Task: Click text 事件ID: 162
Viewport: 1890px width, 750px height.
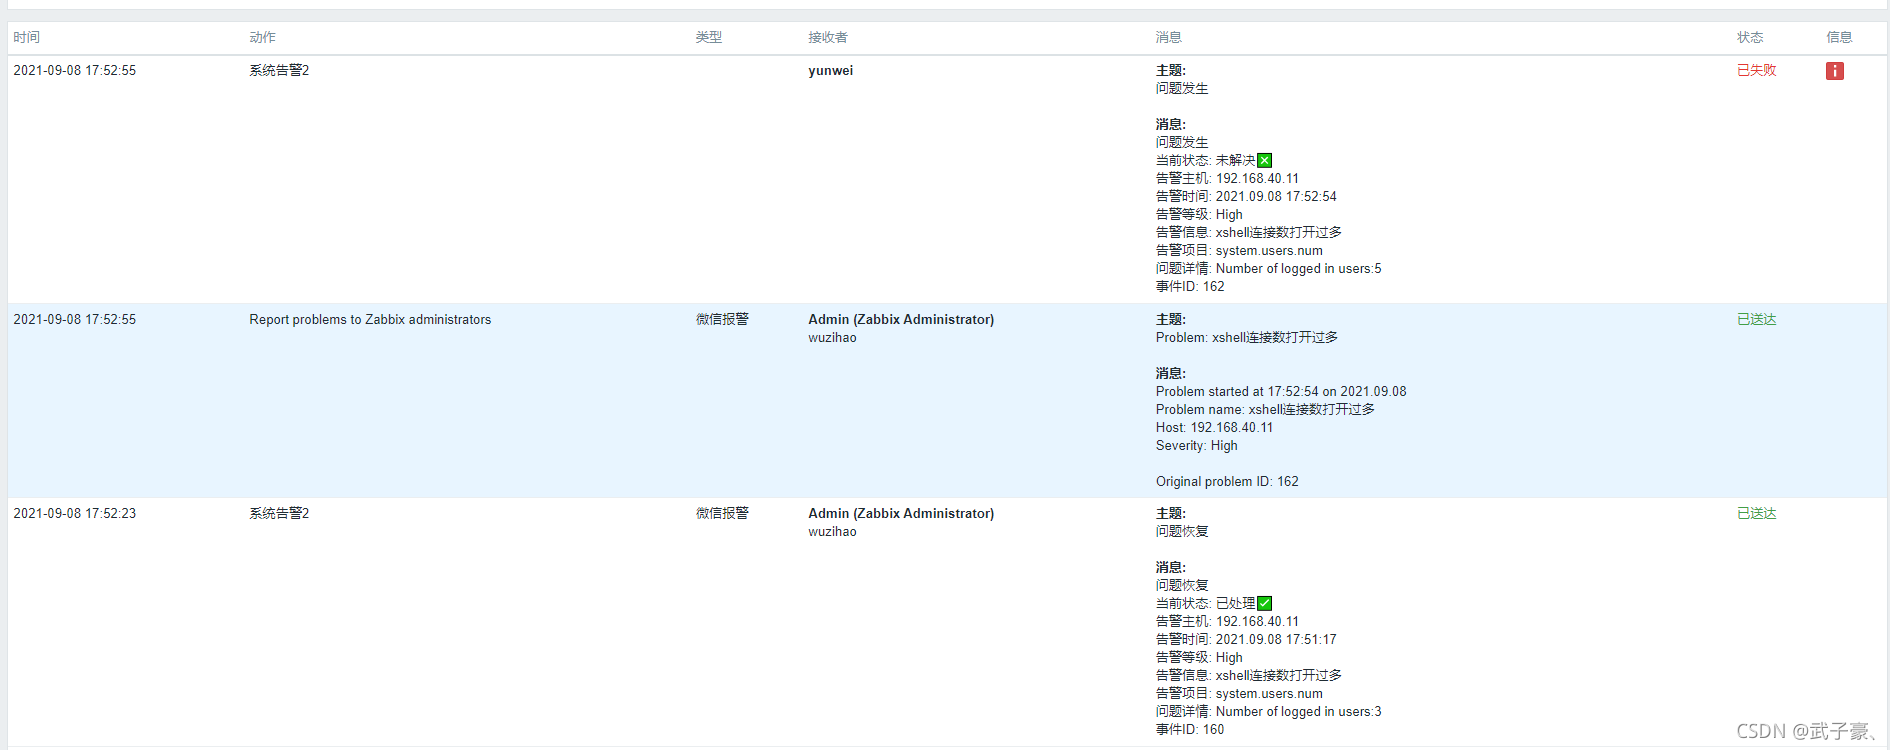Action: pos(1190,286)
